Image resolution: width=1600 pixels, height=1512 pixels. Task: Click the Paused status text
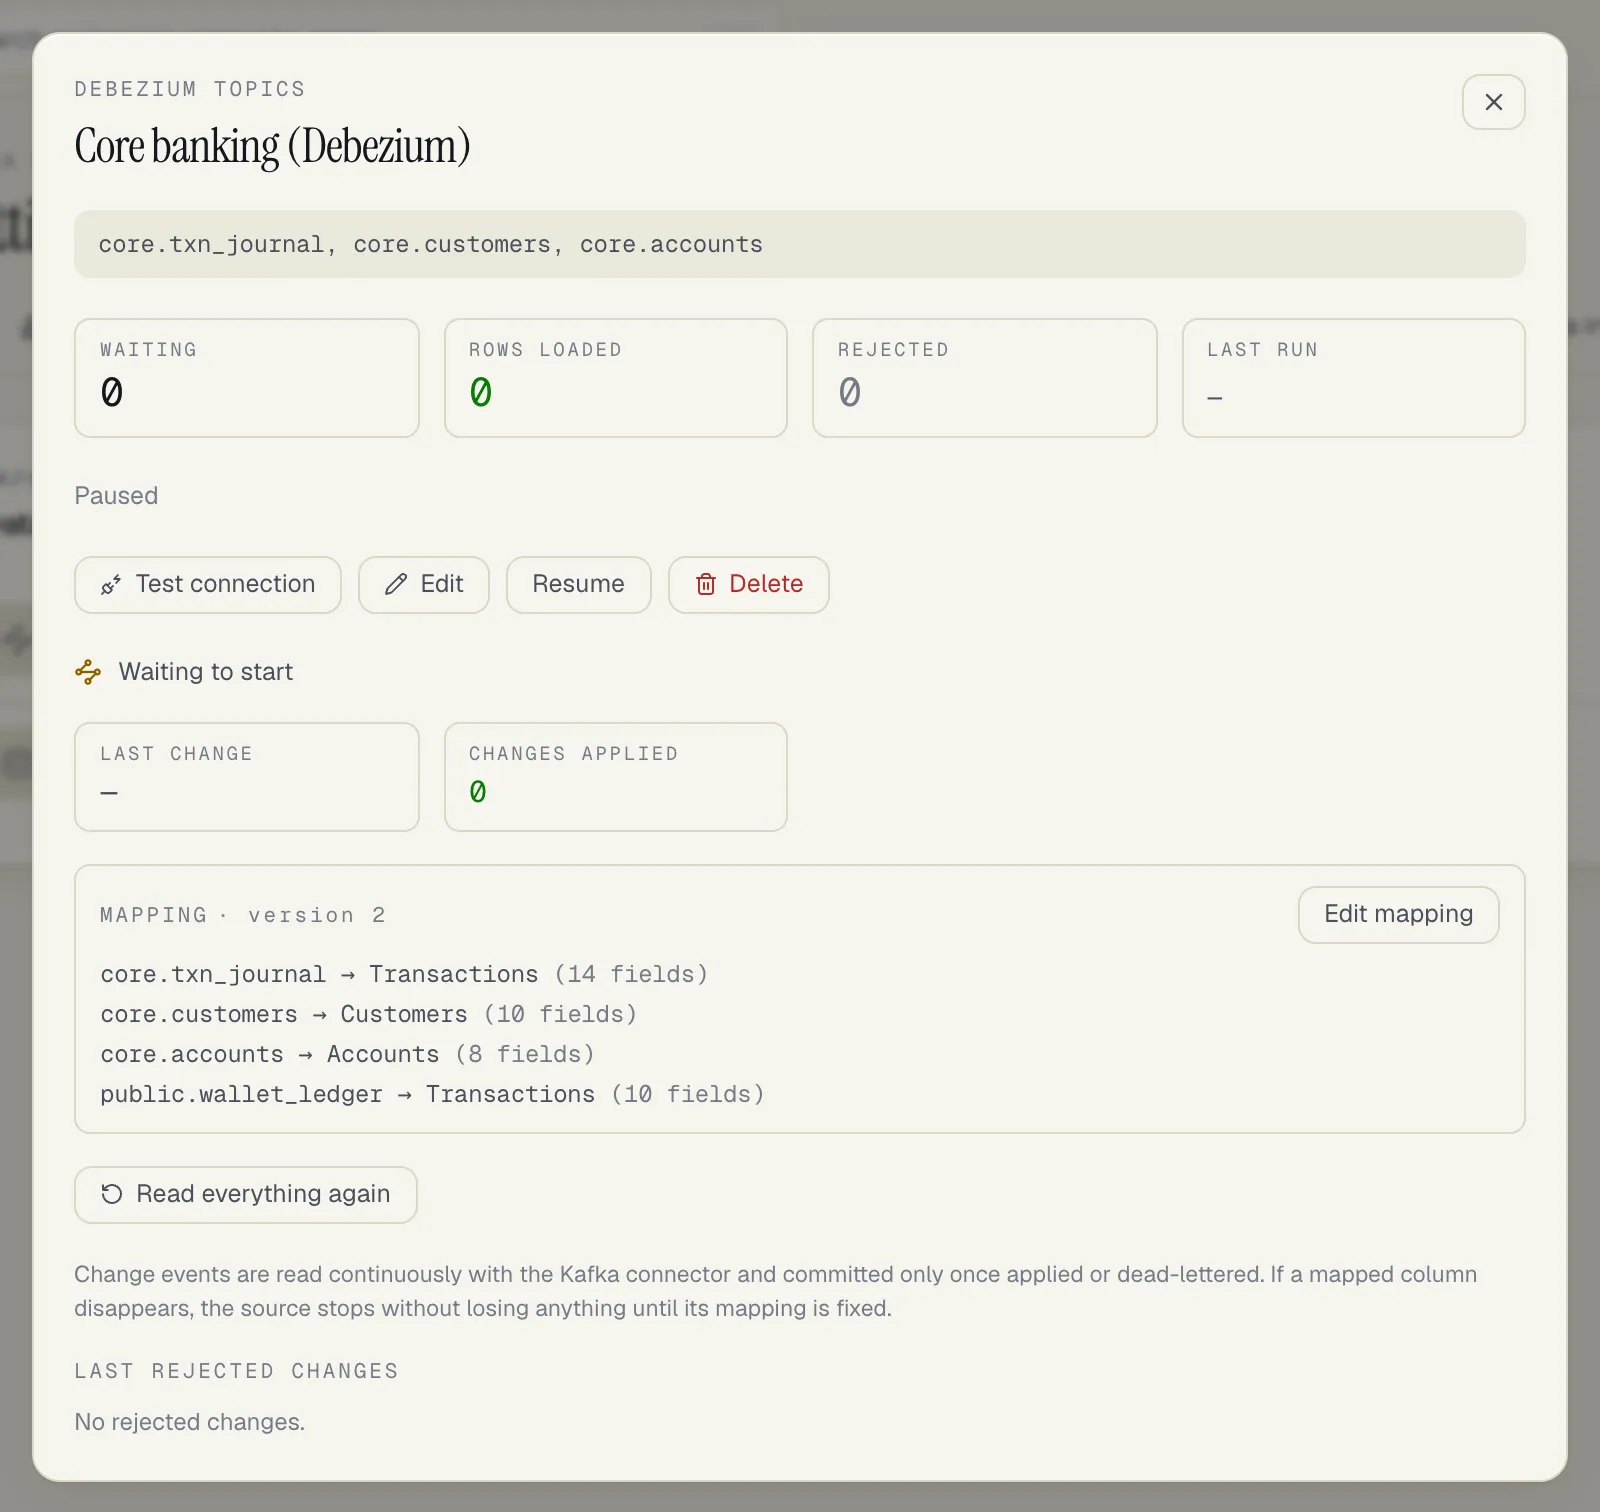[116, 496]
